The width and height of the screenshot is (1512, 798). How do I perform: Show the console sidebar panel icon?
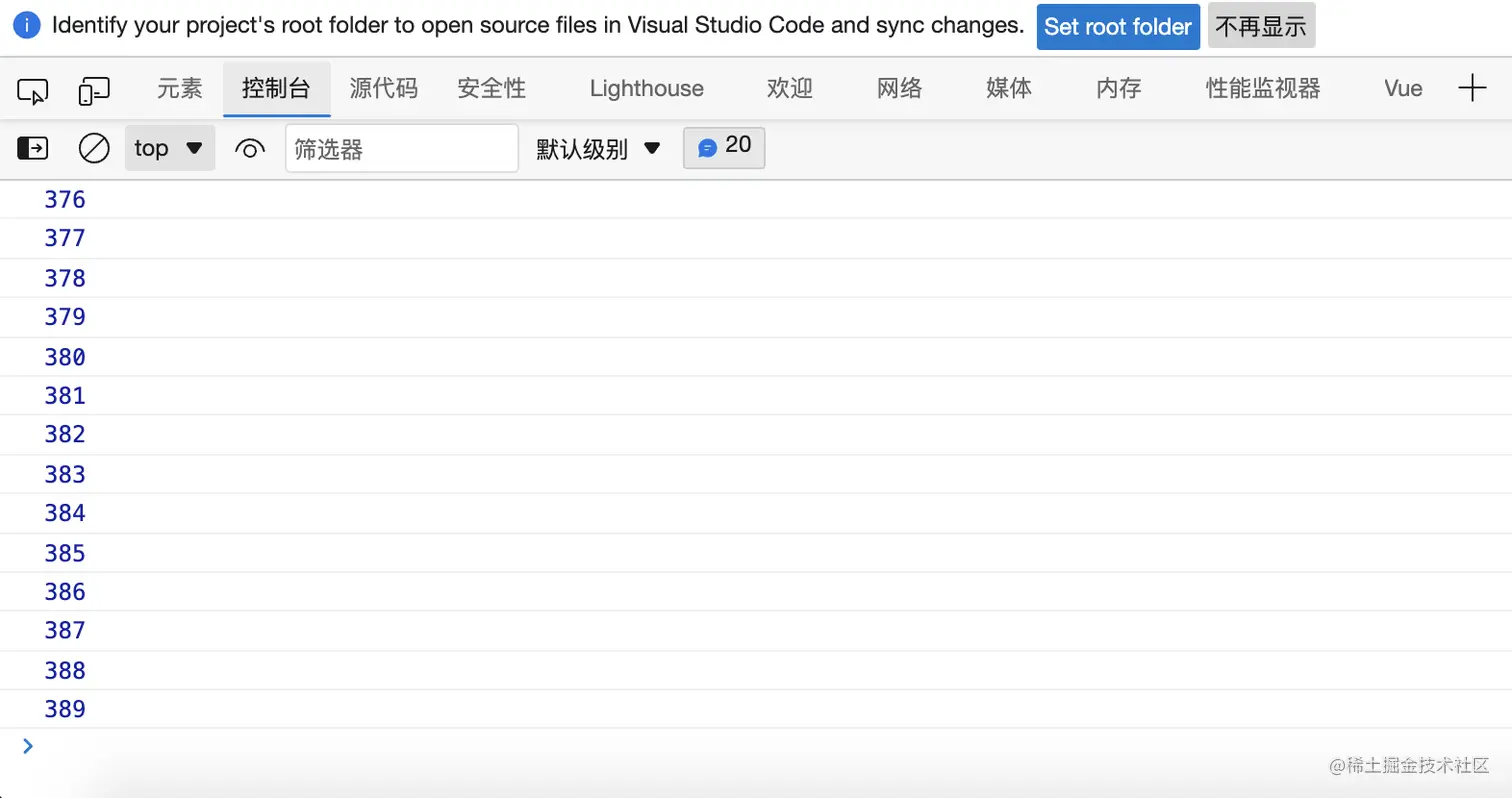32,149
